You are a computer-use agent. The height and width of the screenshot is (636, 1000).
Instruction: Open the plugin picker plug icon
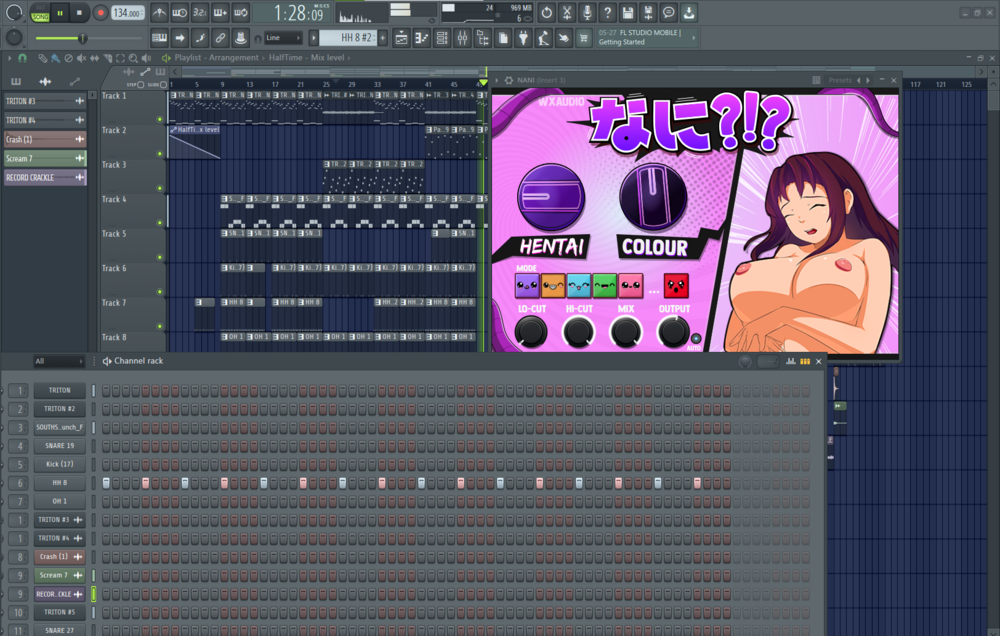point(524,38)
